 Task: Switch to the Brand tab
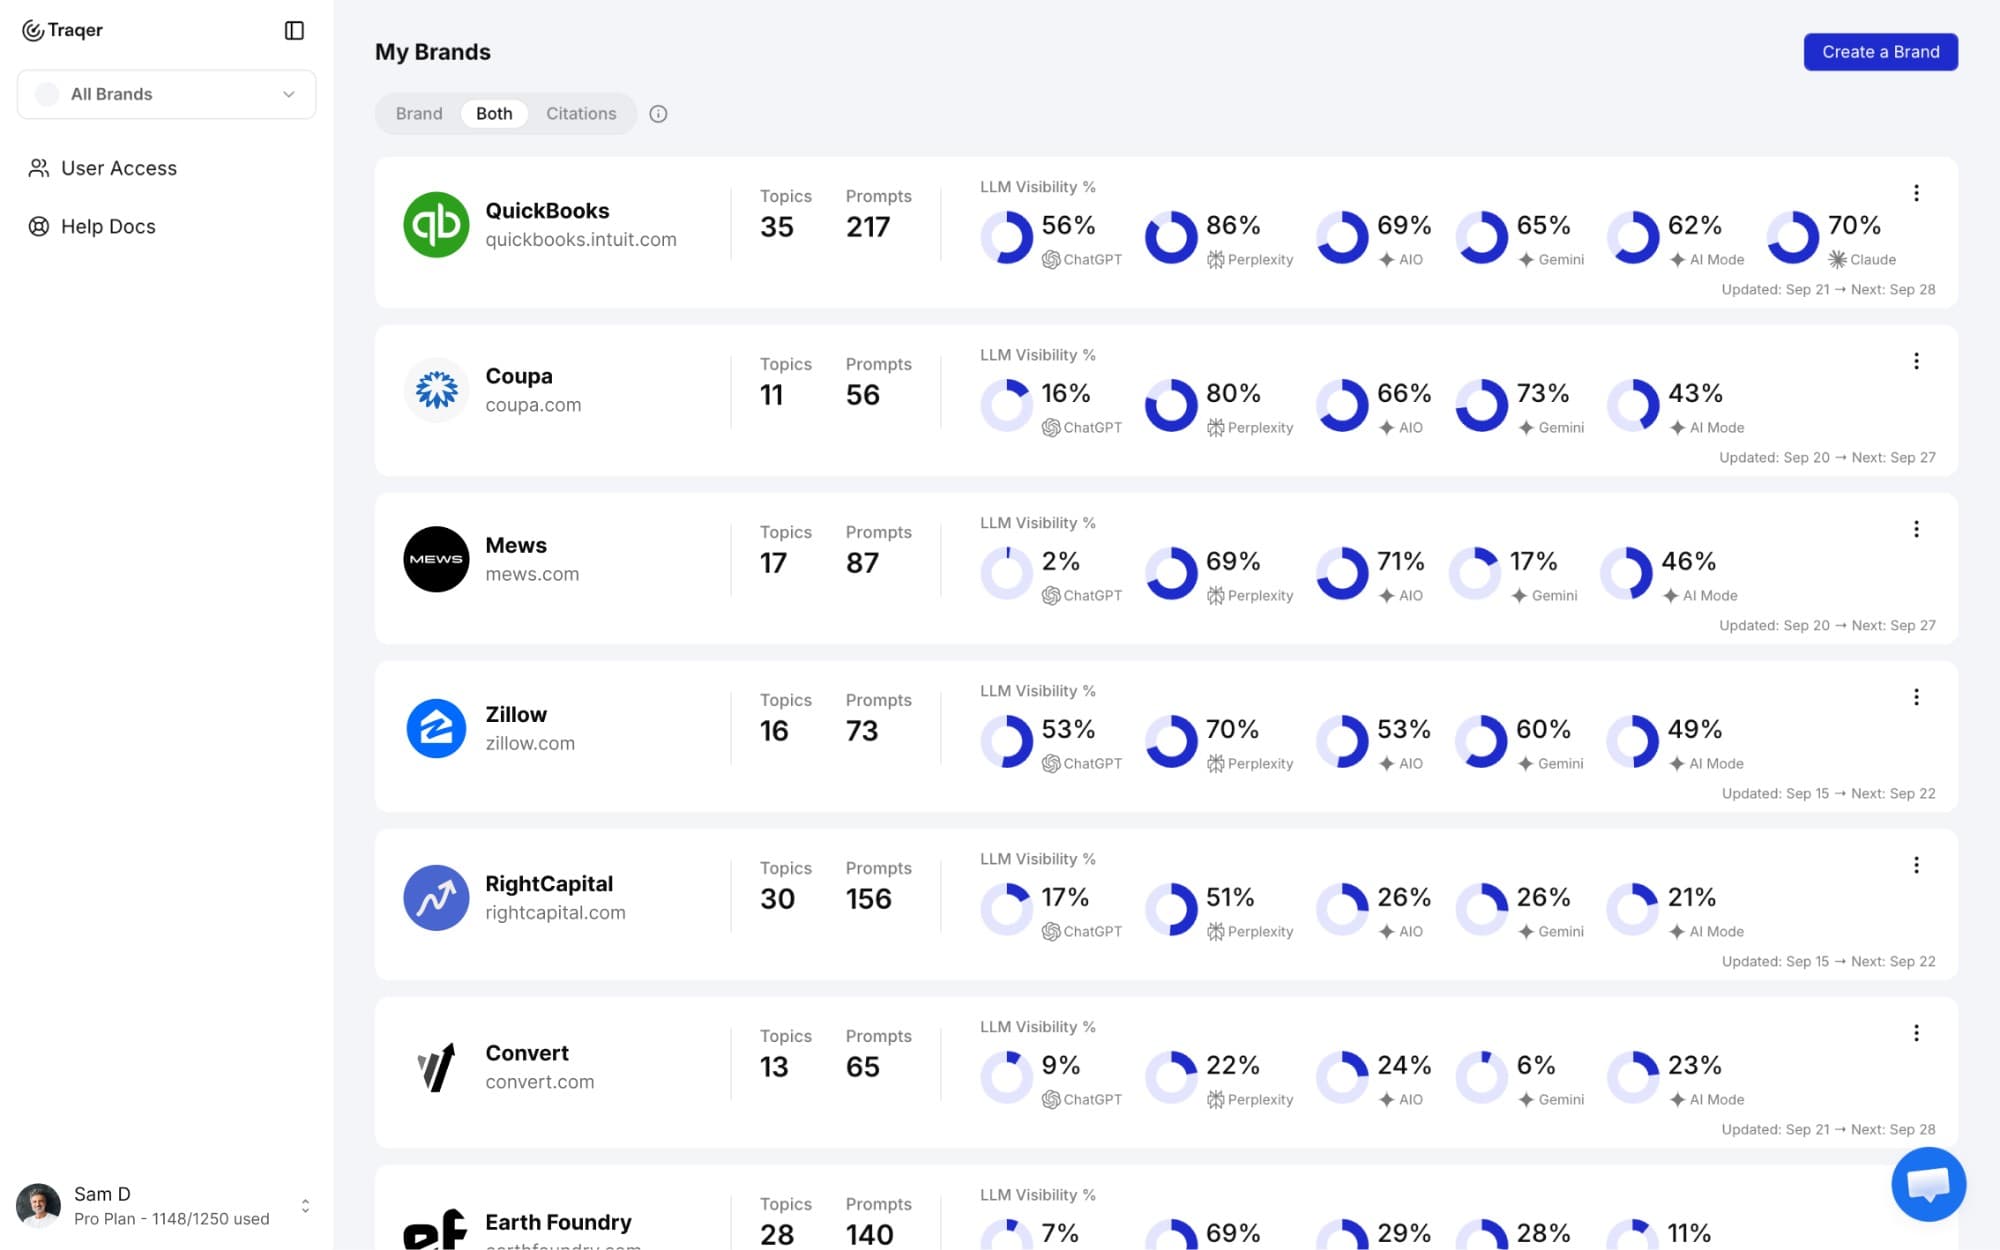click(x=419, y=114)
